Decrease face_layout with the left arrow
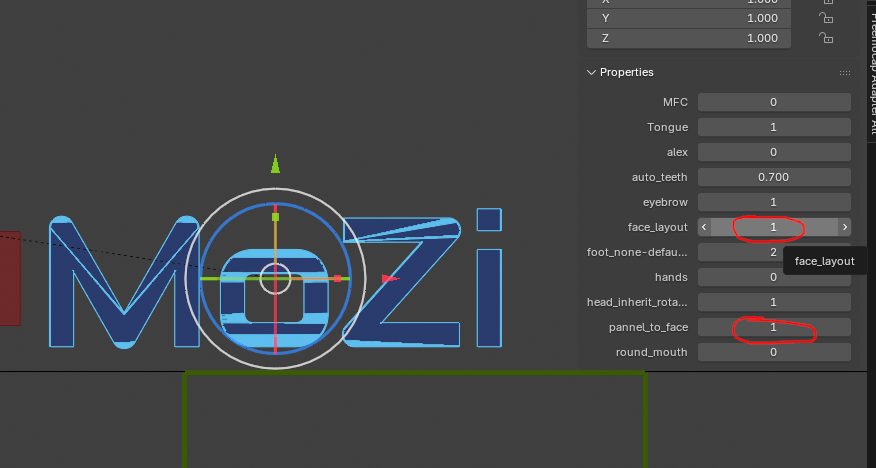 pyautogui.click(x=704, y=227)
